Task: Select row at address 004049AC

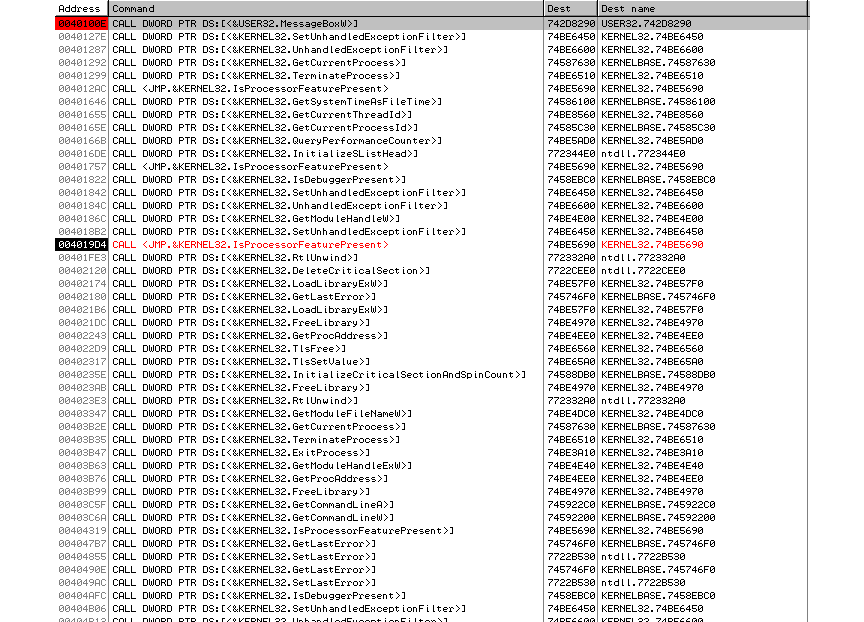Action: click(x=431, y=583)
